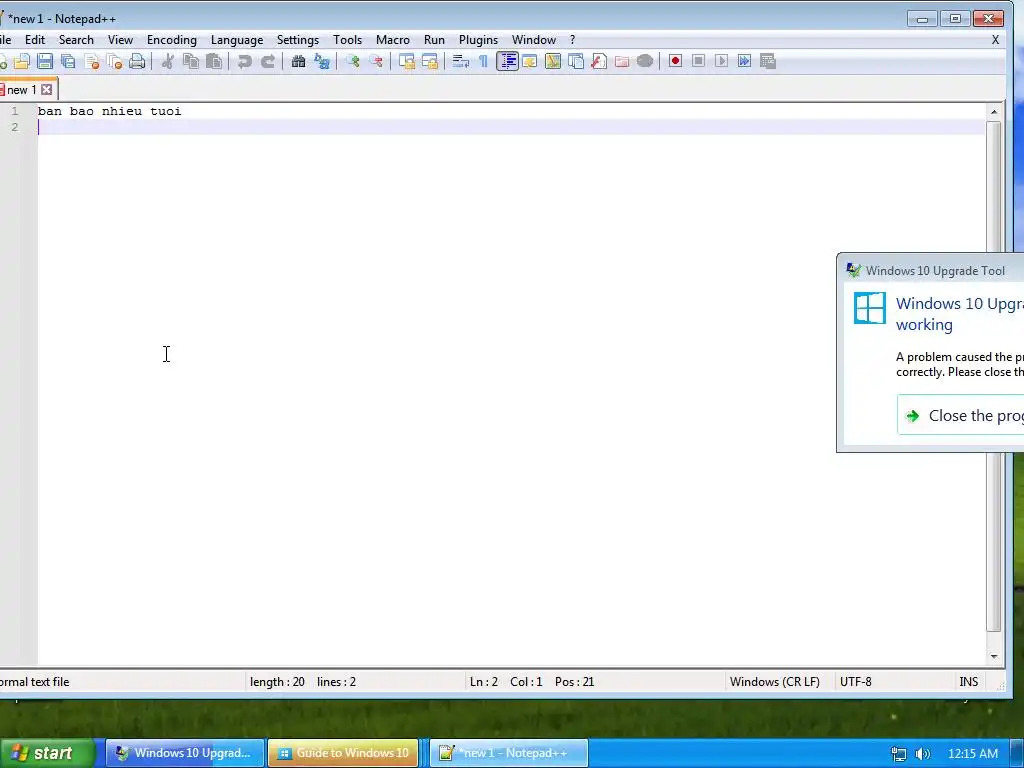Start macro recording with red dot icon
Image resolution: width=1024 pixels, height=768 pixels.
coord(675,61)
